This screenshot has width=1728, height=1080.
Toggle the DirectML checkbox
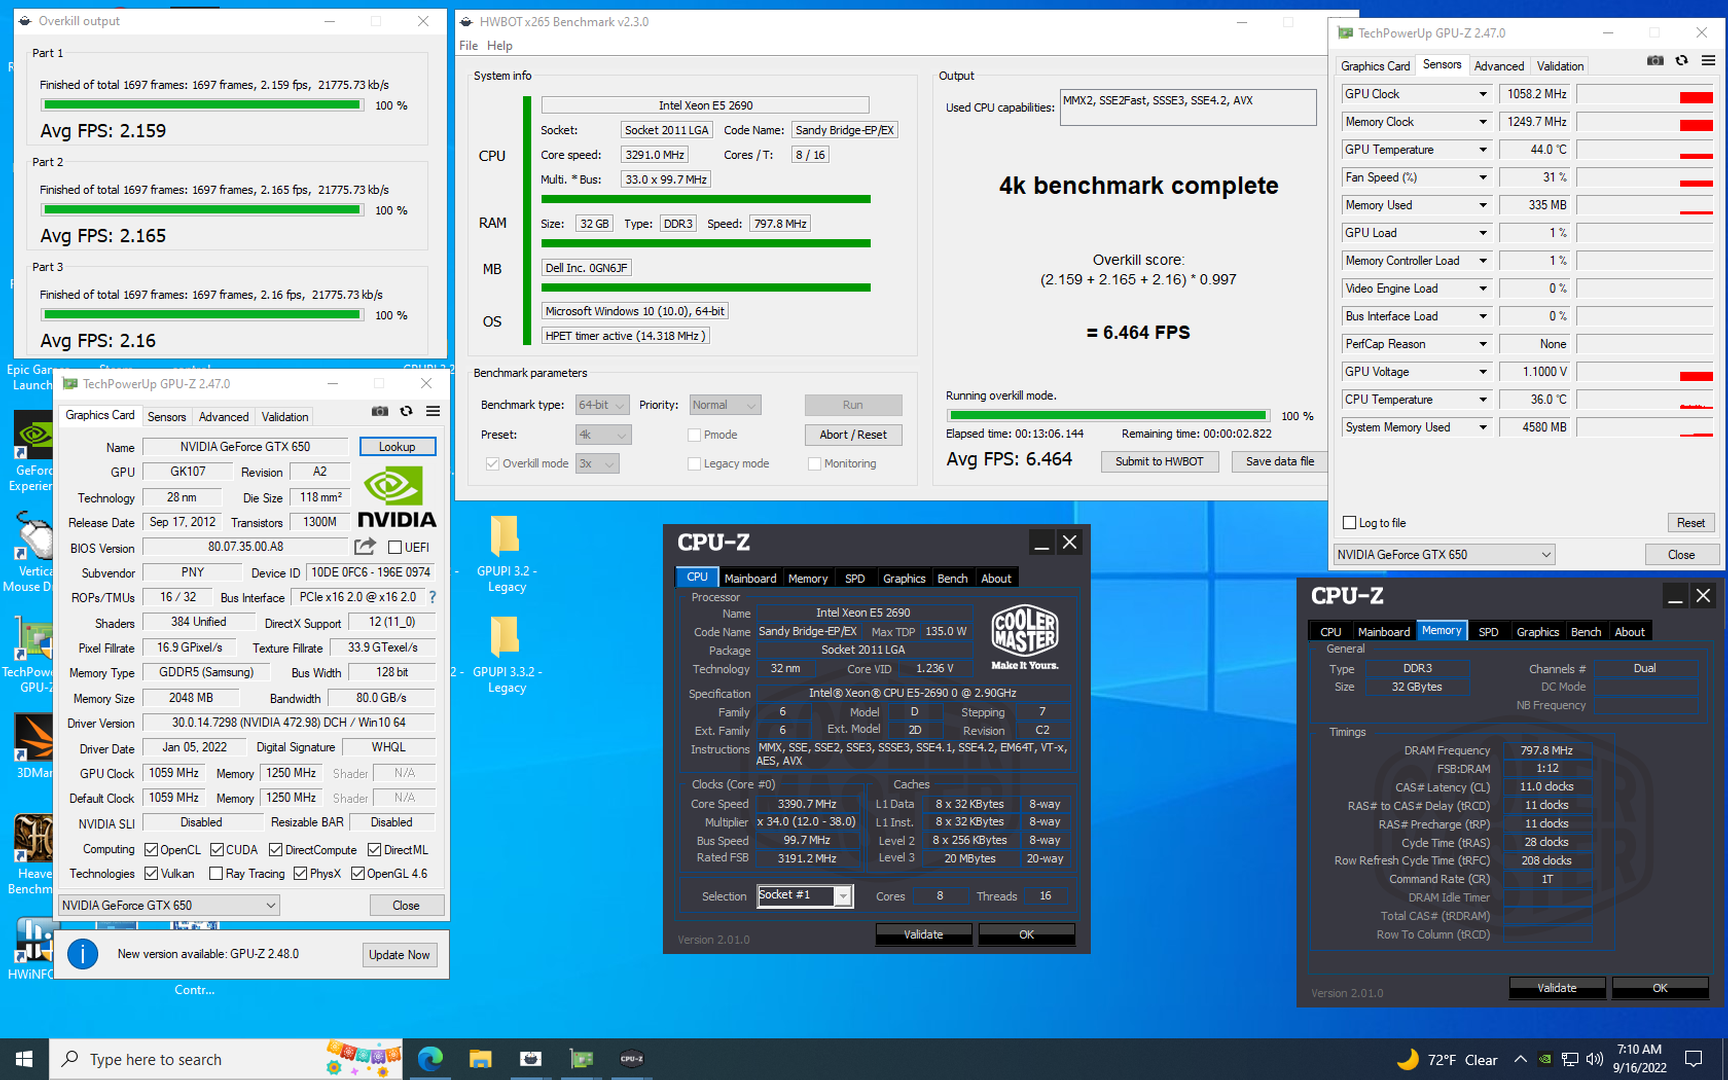[x=374, y=850]
